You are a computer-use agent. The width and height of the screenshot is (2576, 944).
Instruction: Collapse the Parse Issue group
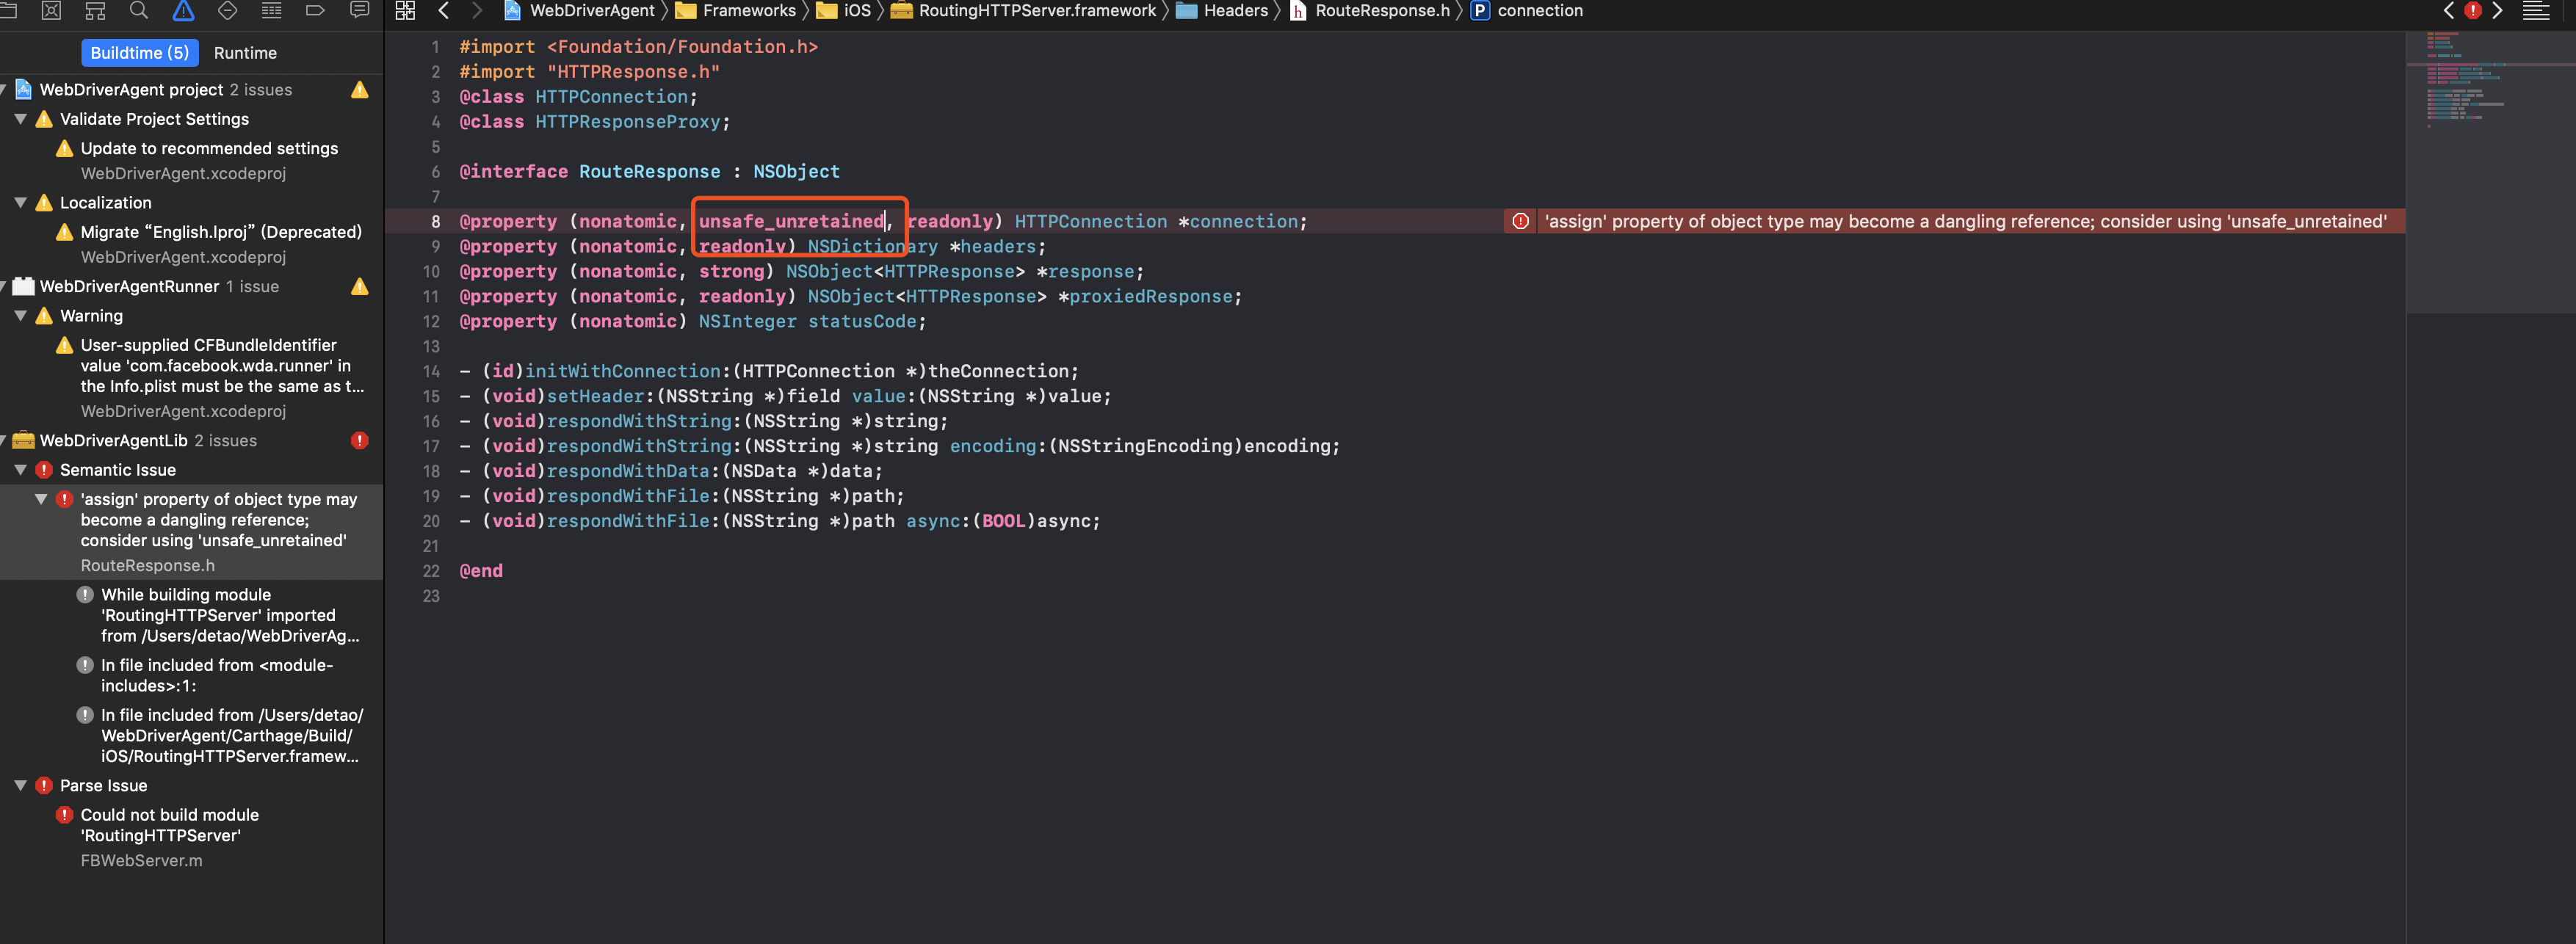click(20, 786)
